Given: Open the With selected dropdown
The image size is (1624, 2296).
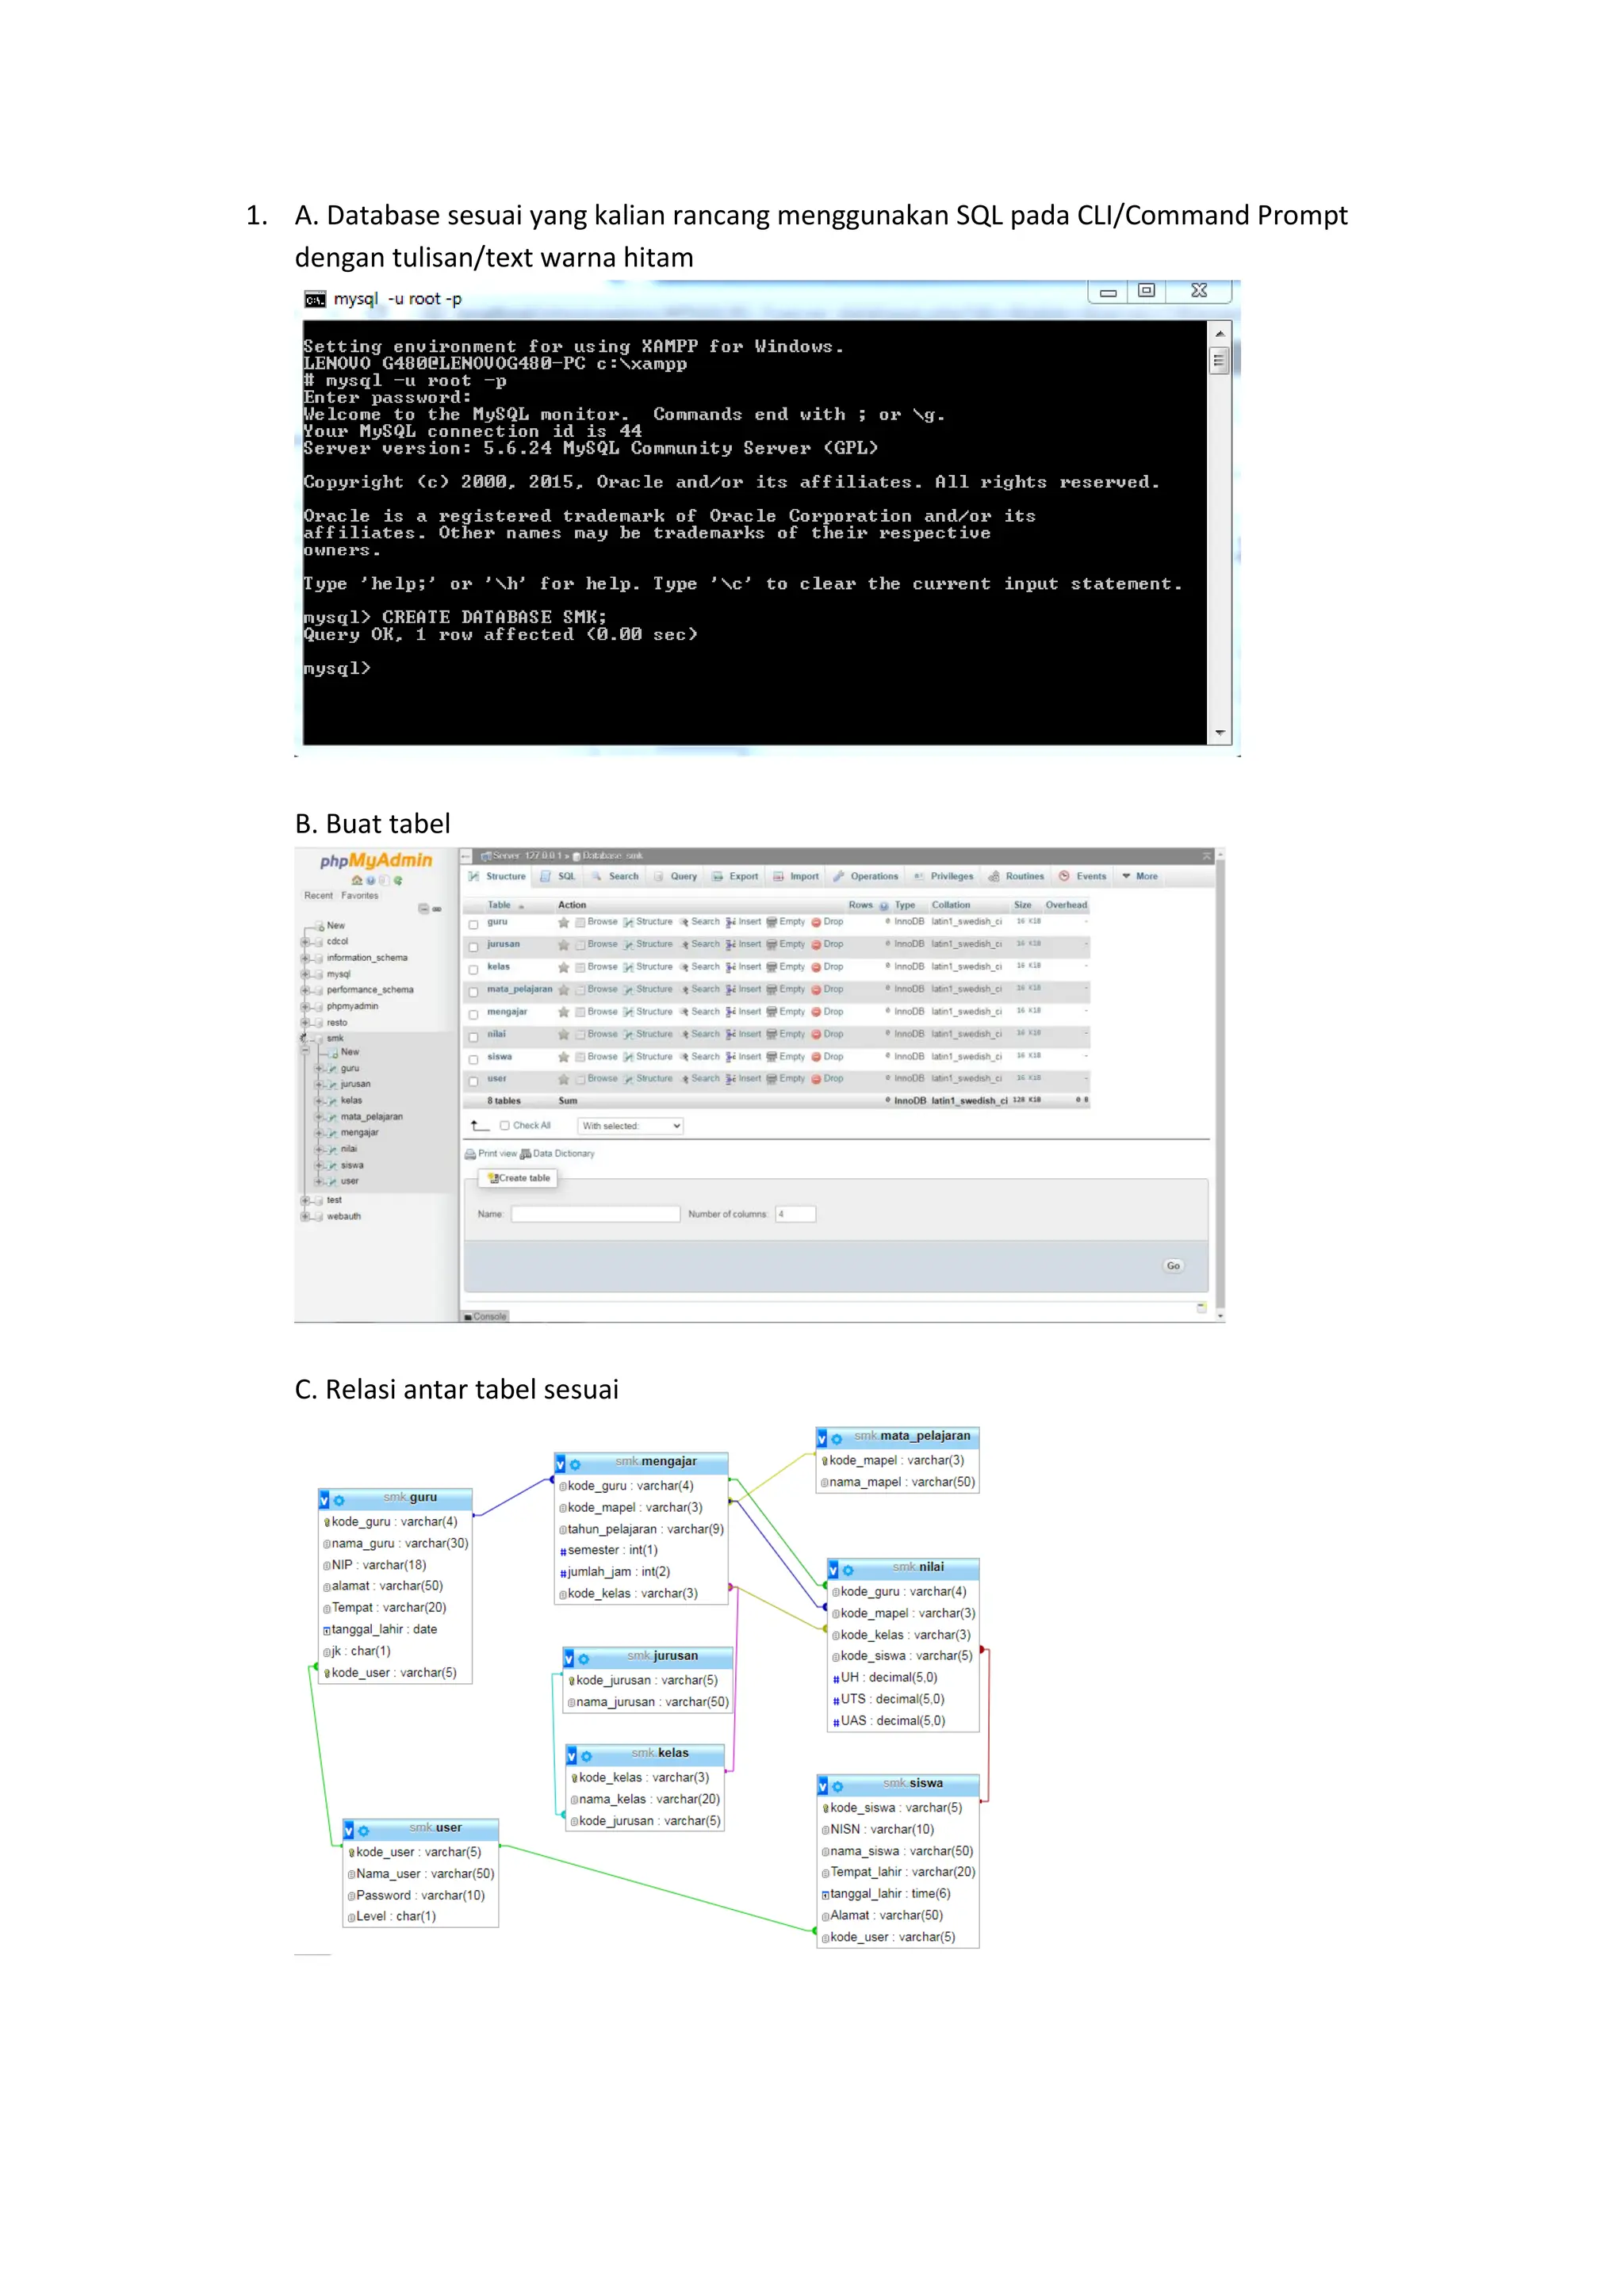Looking at the screenshot, I should (631, 1126).
